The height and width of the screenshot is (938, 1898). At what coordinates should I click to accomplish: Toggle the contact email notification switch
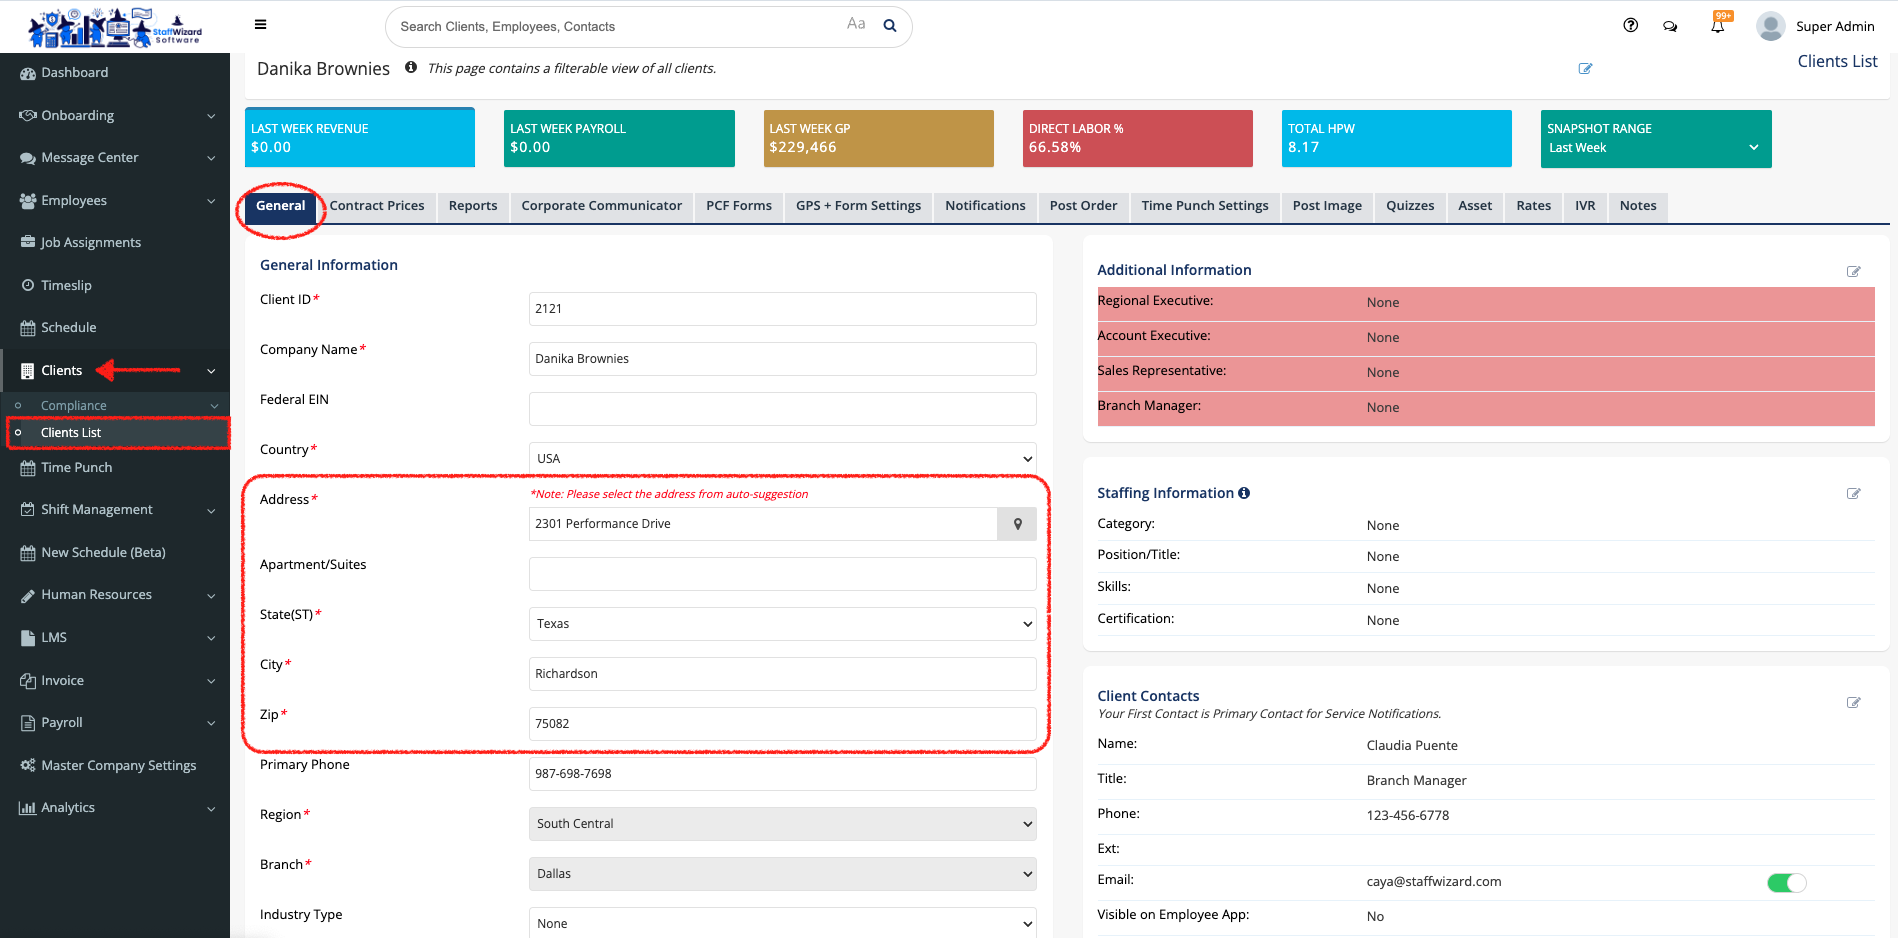[1786, 883]
